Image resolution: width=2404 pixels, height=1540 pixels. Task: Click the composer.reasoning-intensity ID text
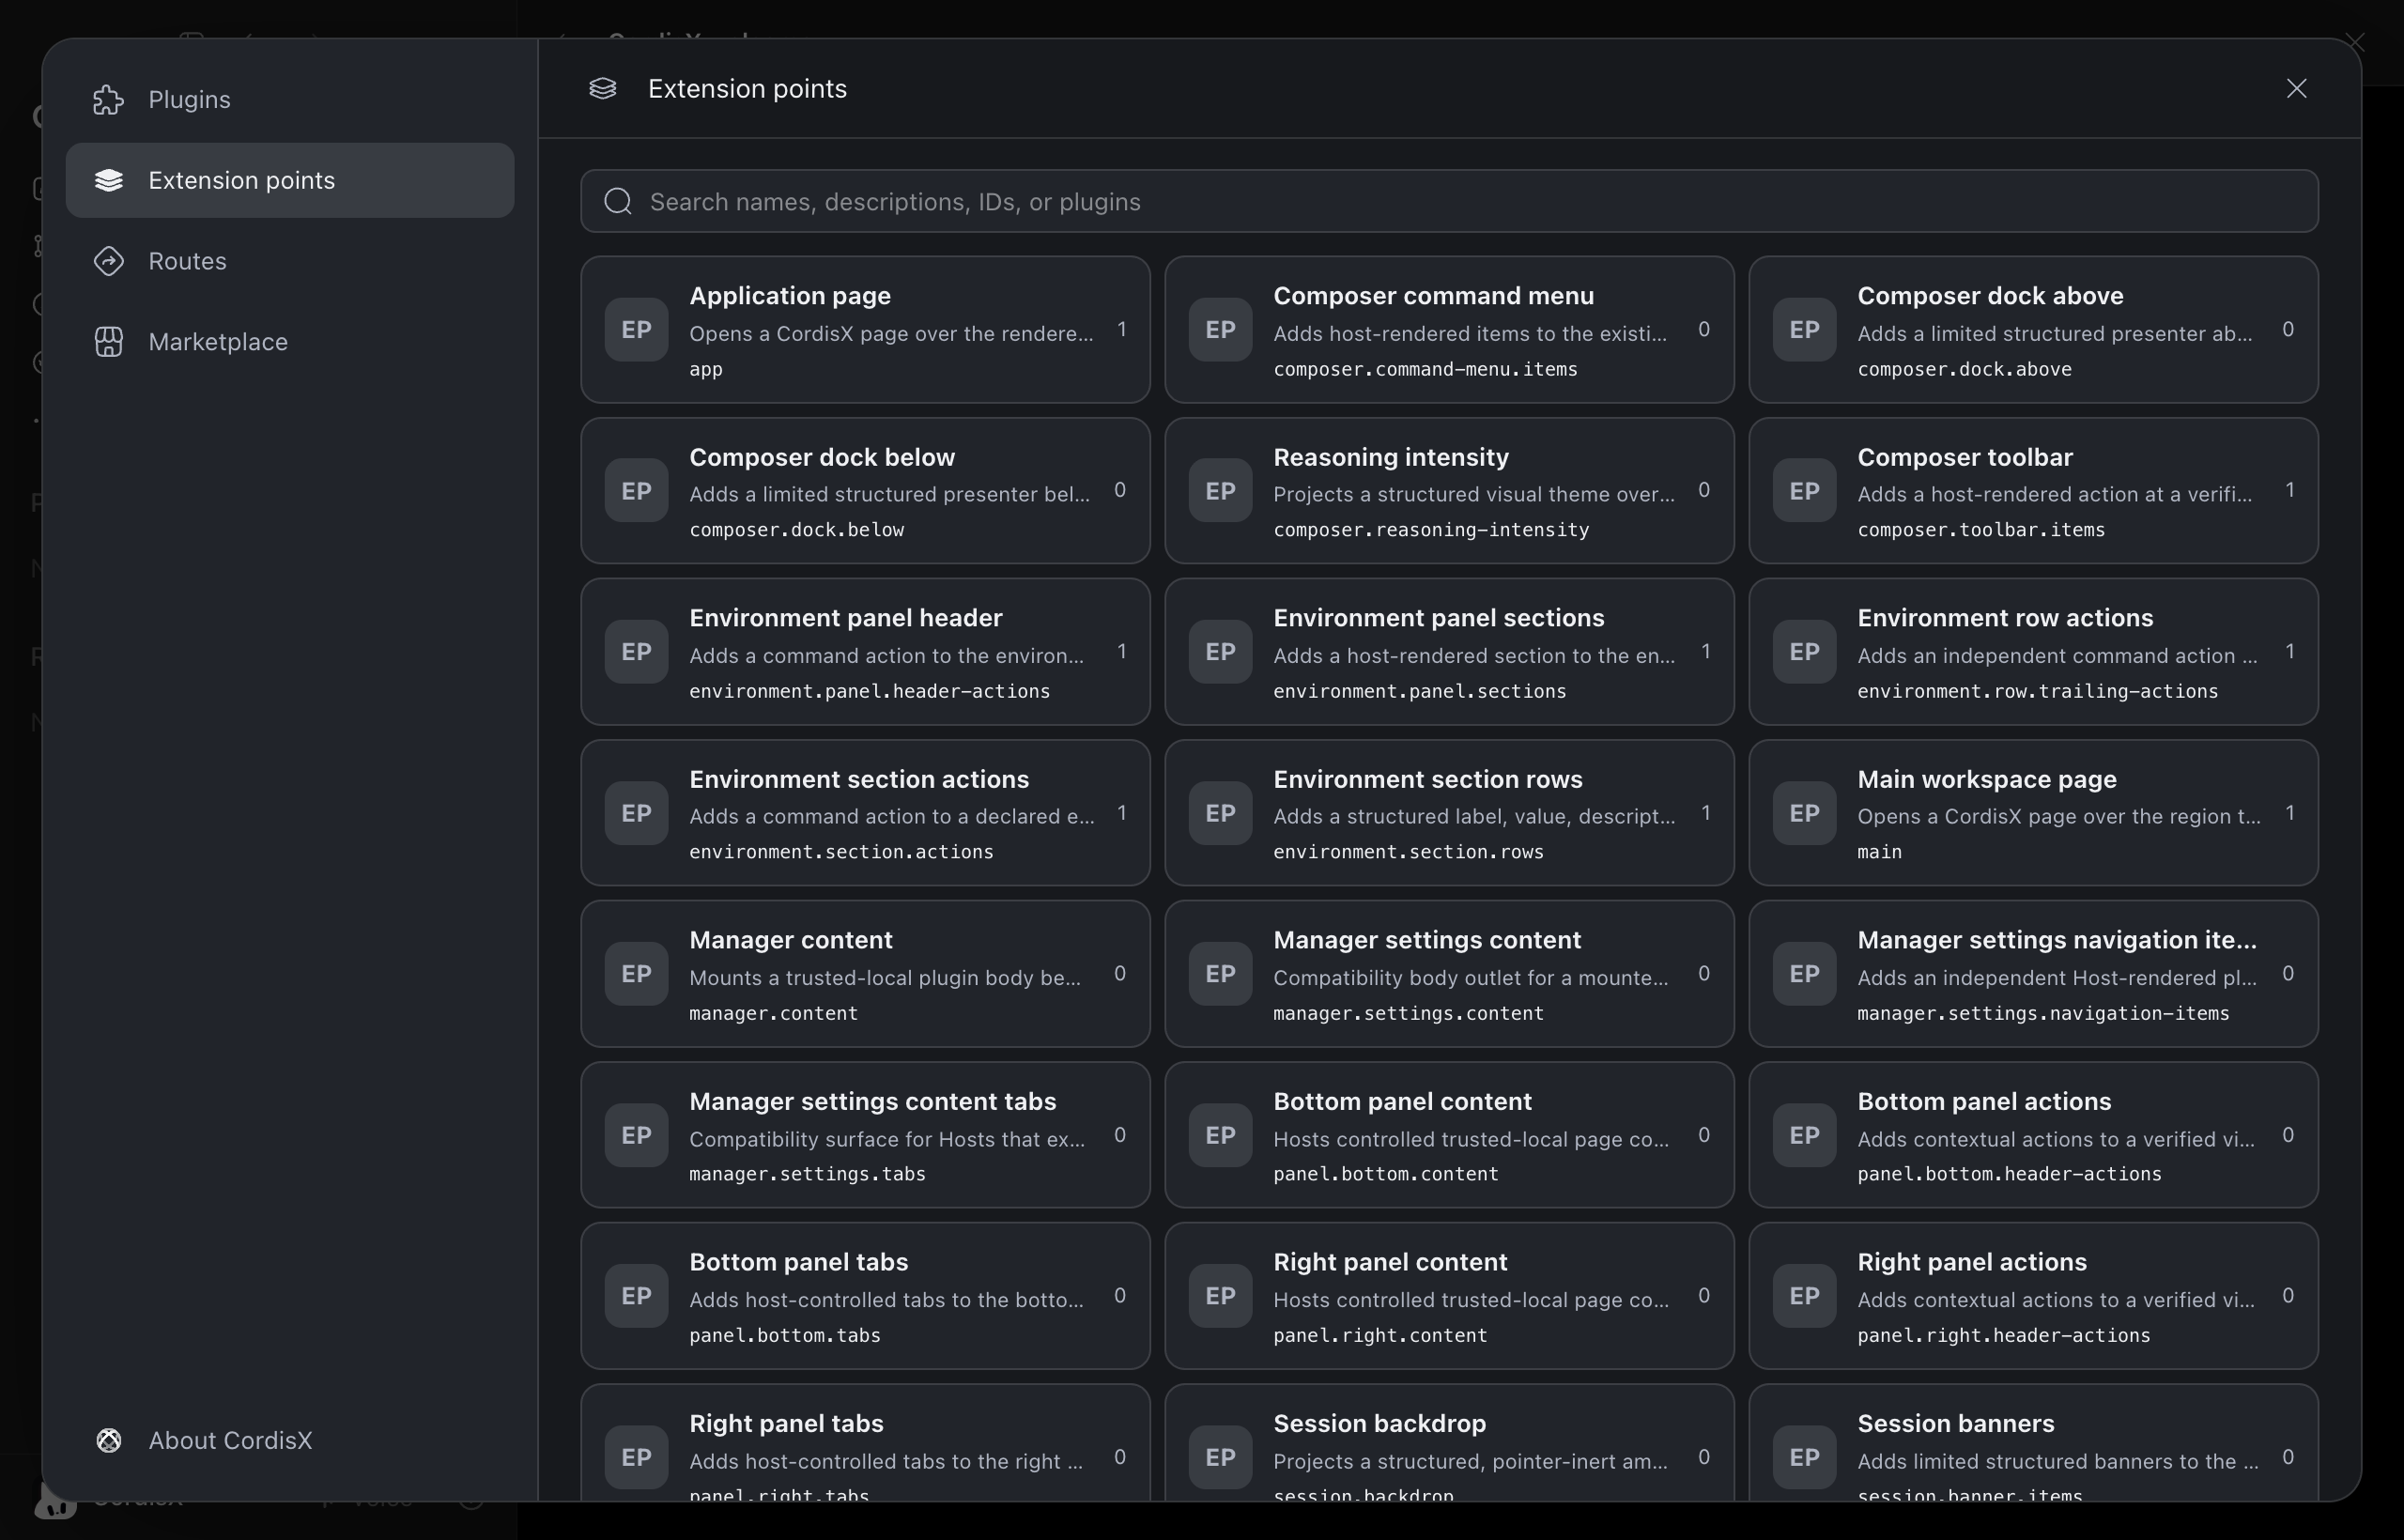coord(1431,530)
